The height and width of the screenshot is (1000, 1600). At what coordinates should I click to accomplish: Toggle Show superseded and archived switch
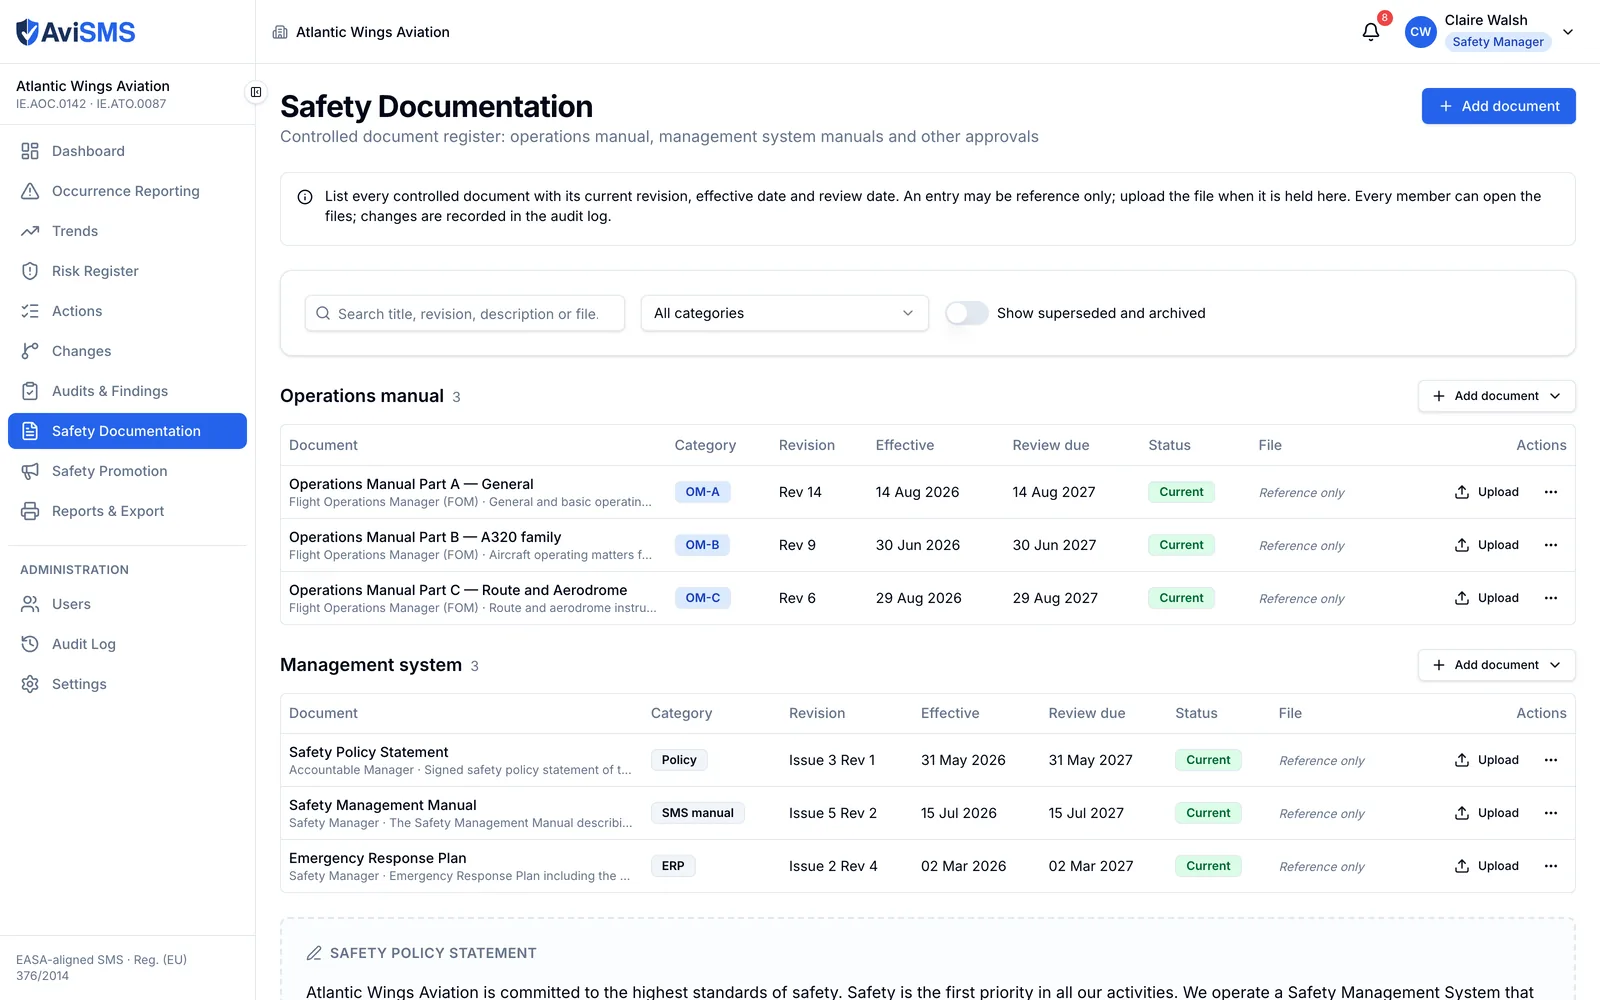(967, 313)
